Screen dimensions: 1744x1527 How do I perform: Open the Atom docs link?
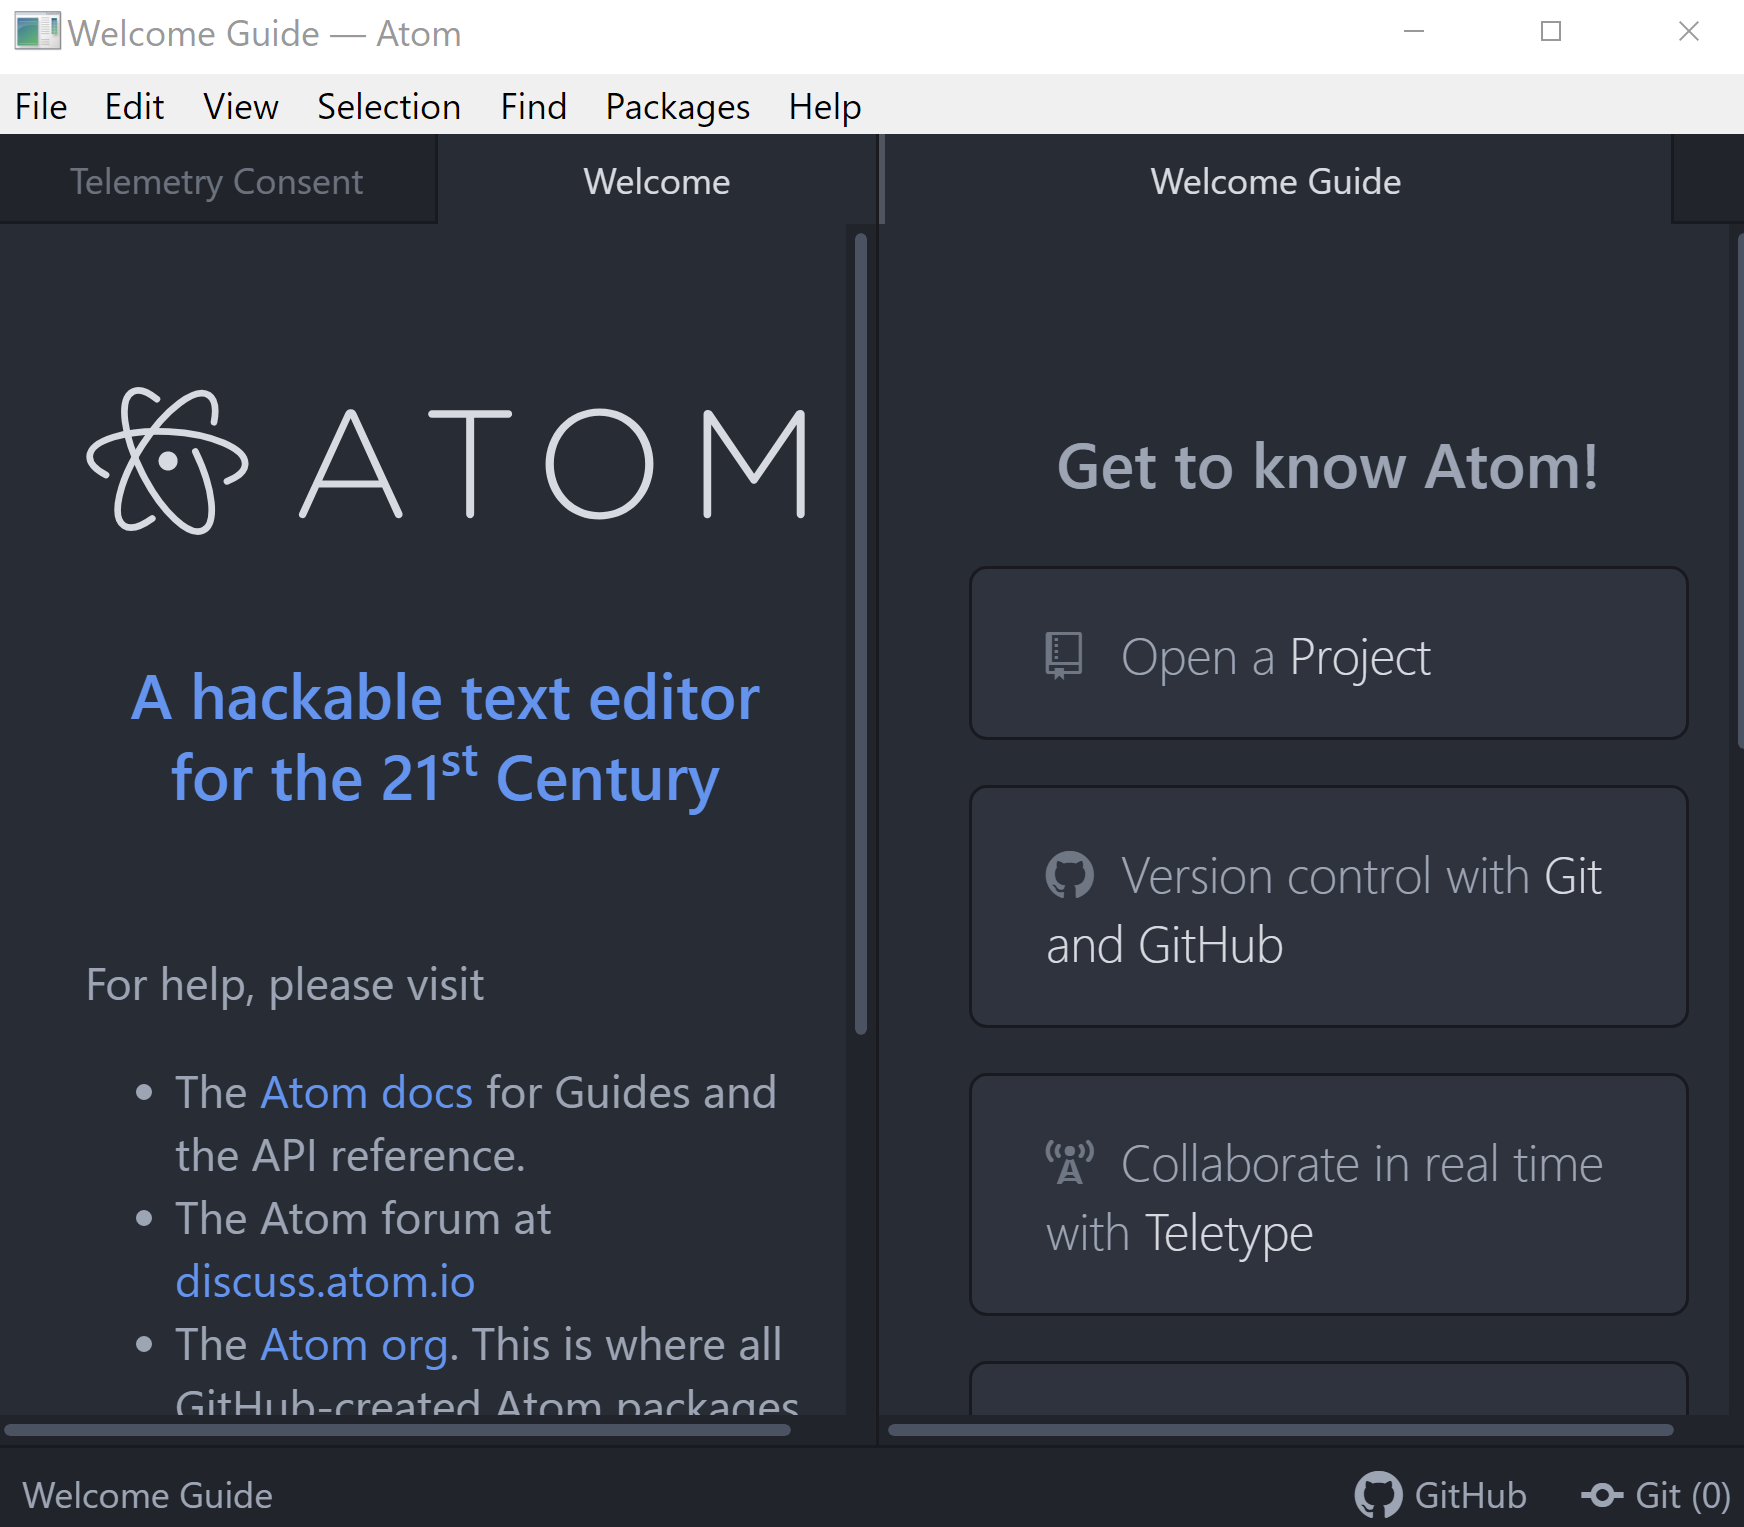click(x=366, y=1092)
